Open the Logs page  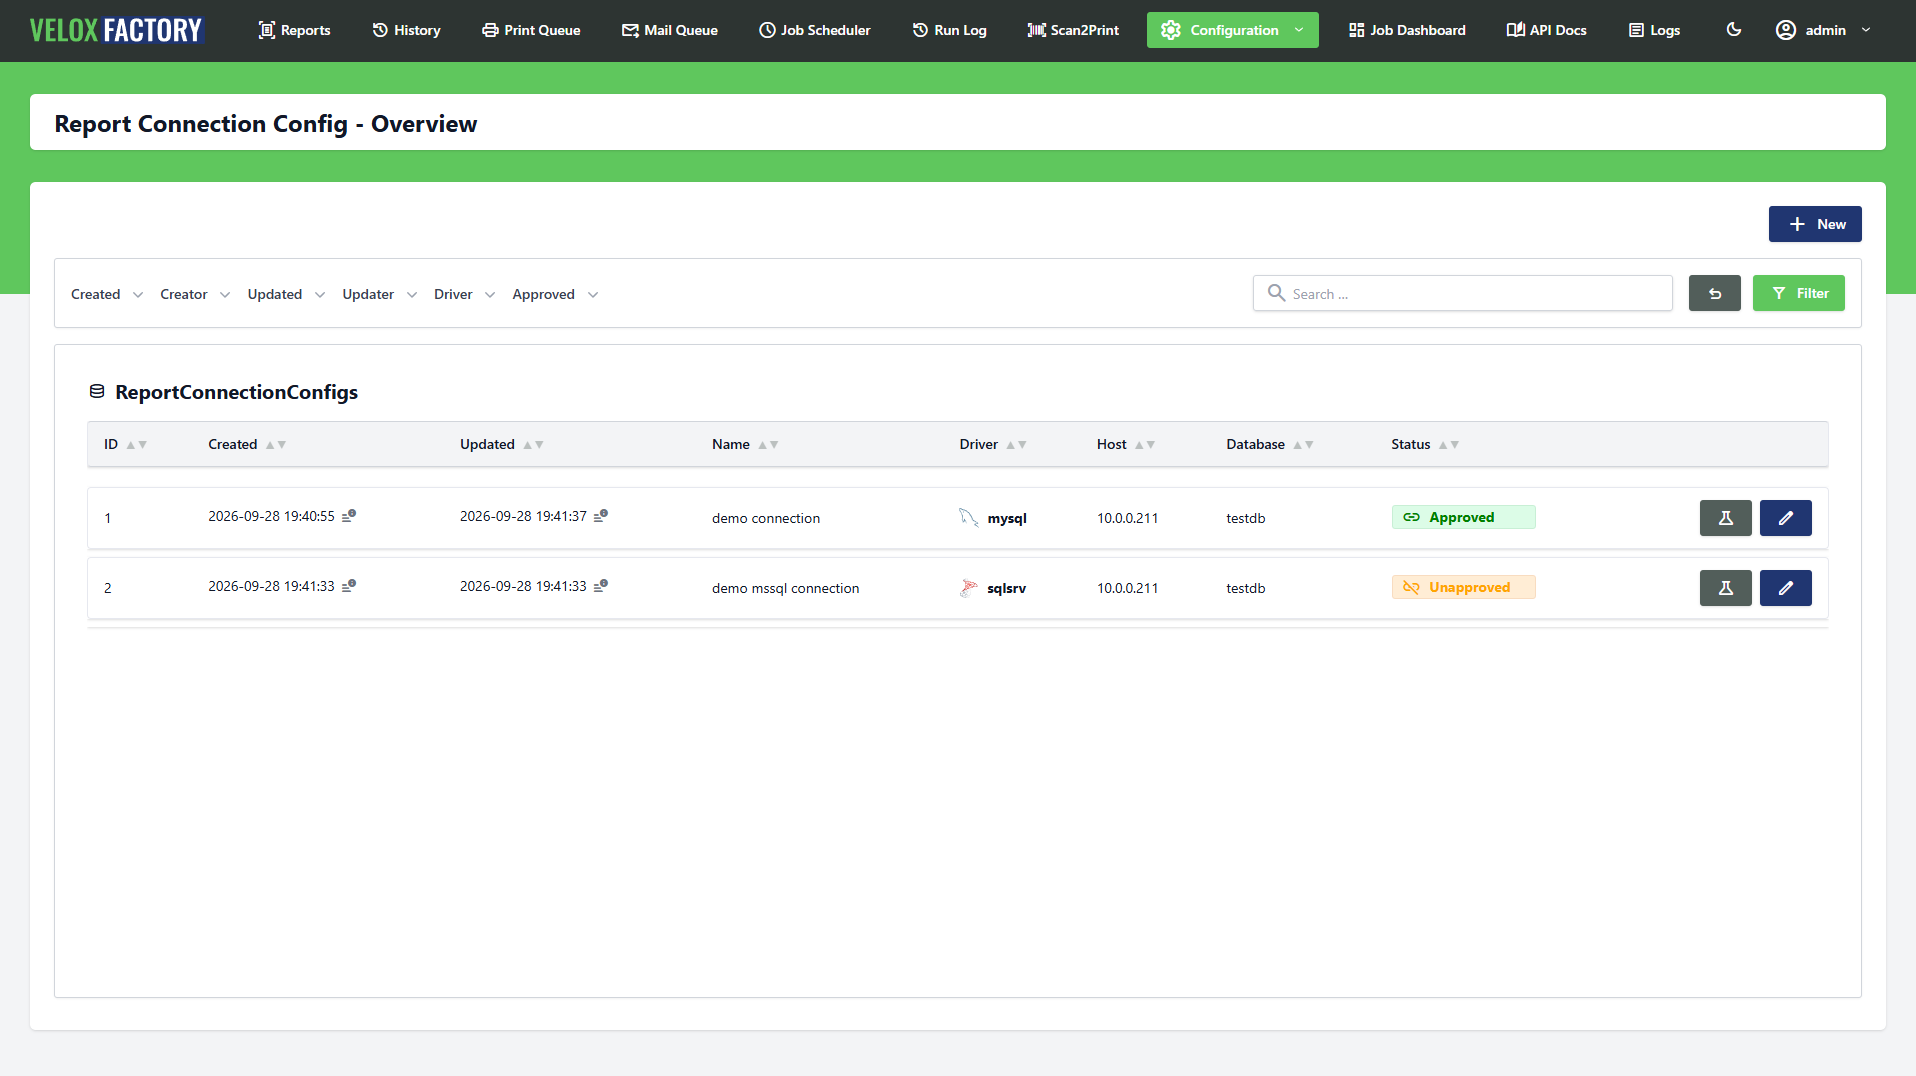pyautogui.click(x=1655, y=30)
